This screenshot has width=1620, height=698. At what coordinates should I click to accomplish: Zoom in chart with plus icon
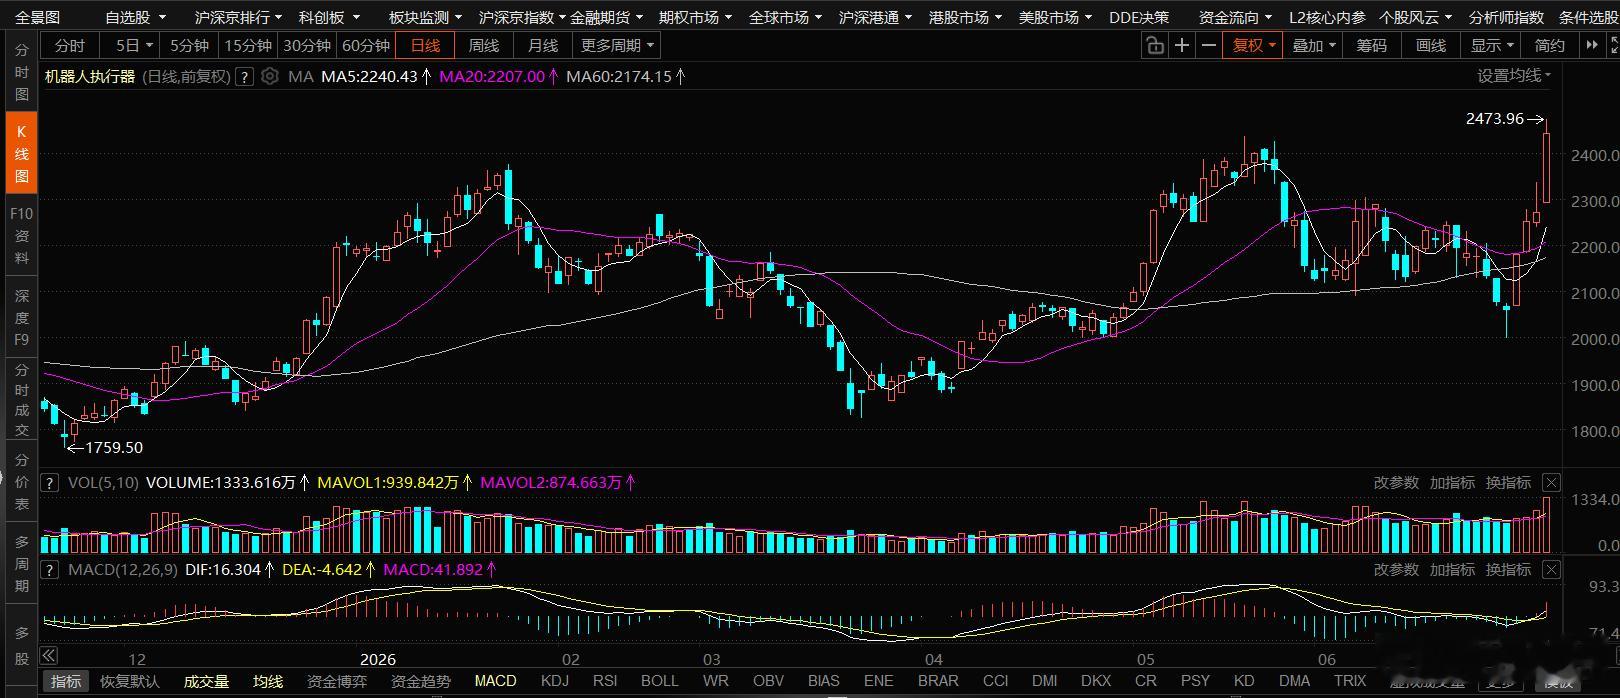coord(1182,46)
